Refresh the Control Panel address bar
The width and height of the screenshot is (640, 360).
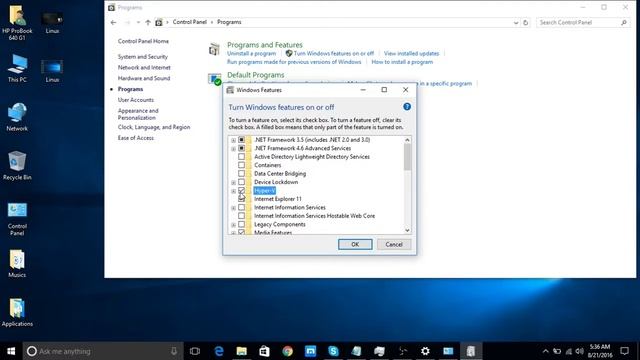coord(526,22)
